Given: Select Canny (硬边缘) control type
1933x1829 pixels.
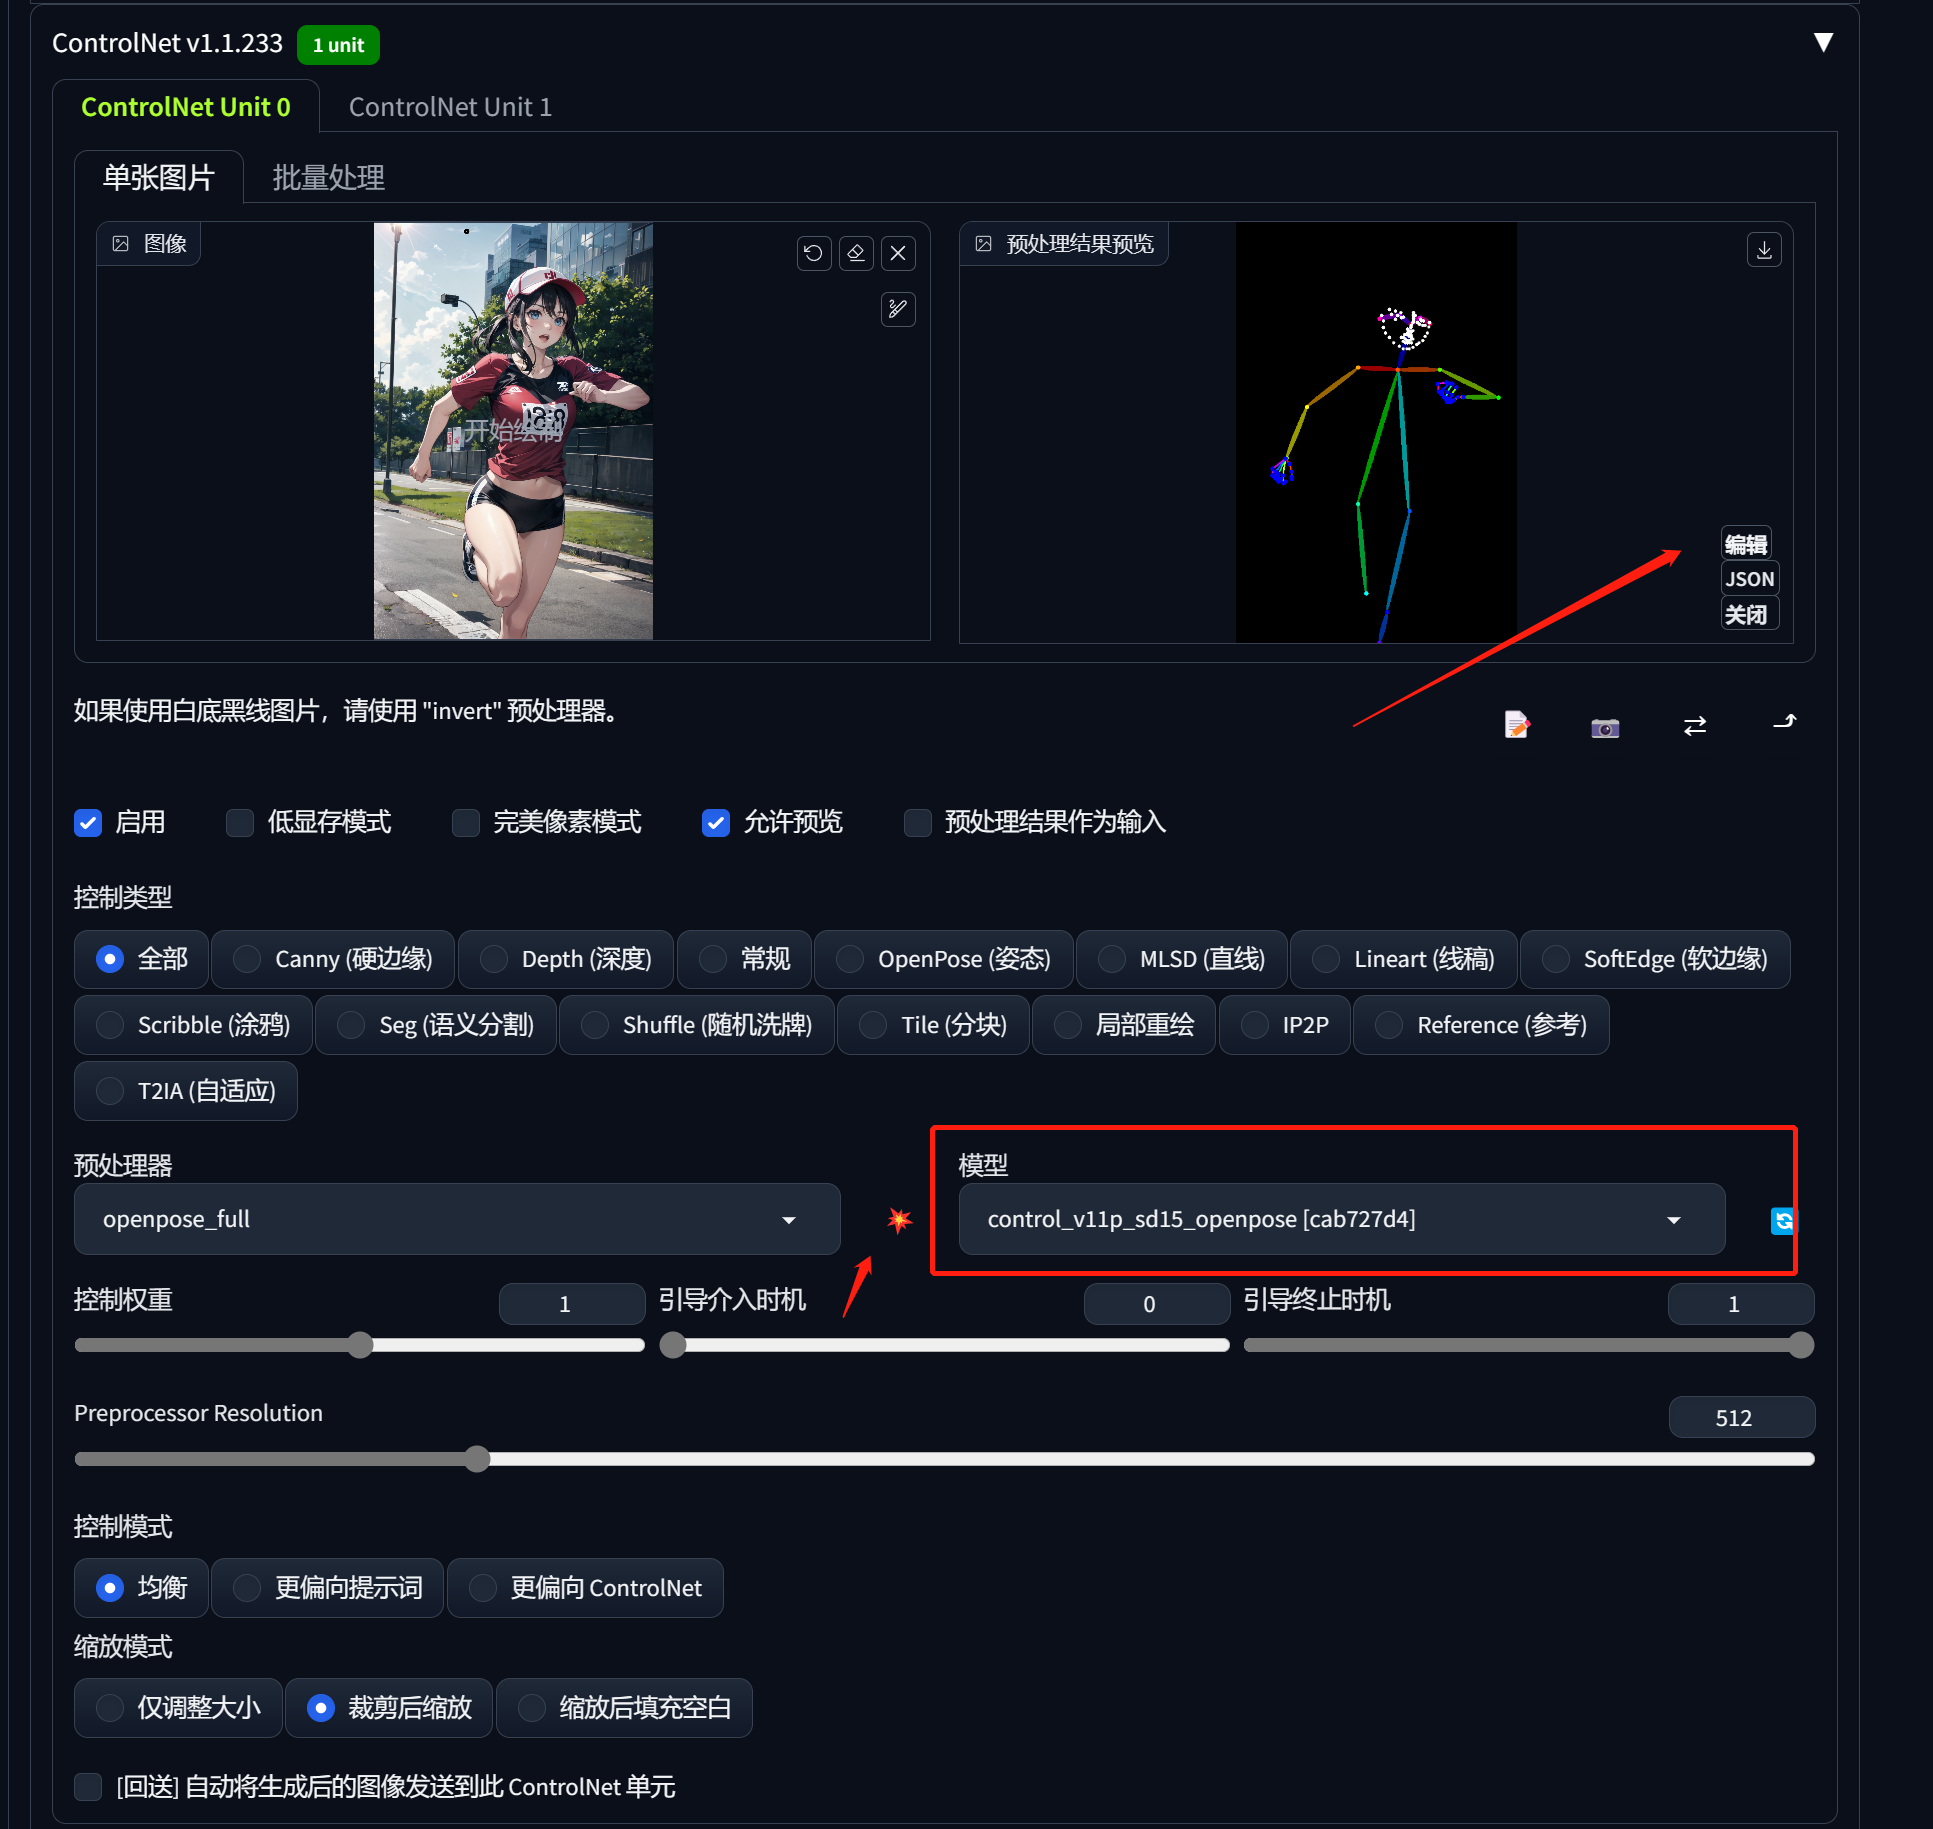Looking at the screenshot, I should 333,959.
